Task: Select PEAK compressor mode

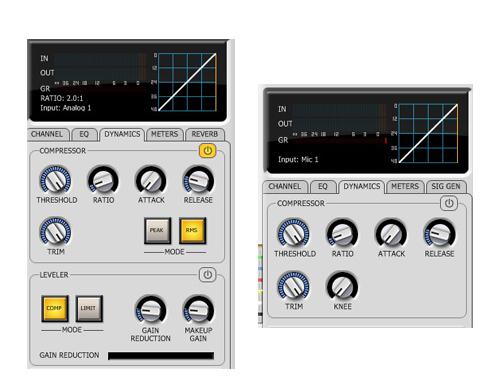Action: click(x=157, y=231)
